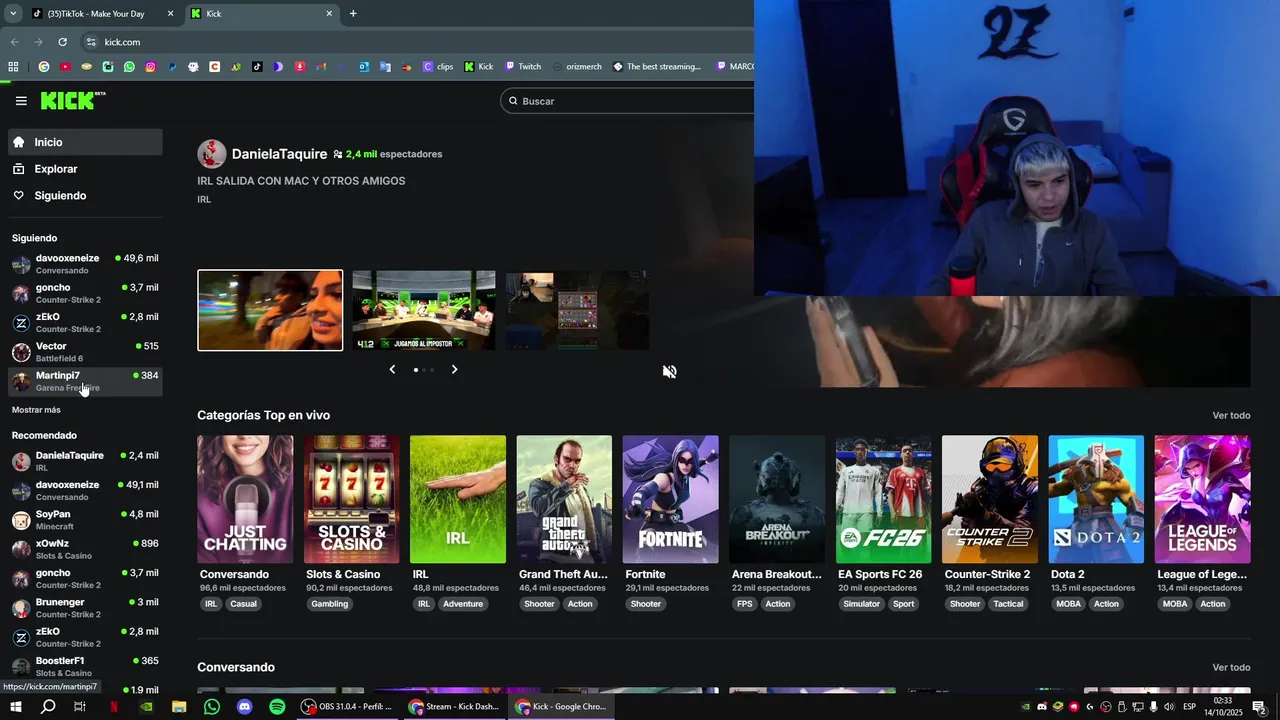Reload the kick.com page

pyautogui.click(x=62, y=42)
